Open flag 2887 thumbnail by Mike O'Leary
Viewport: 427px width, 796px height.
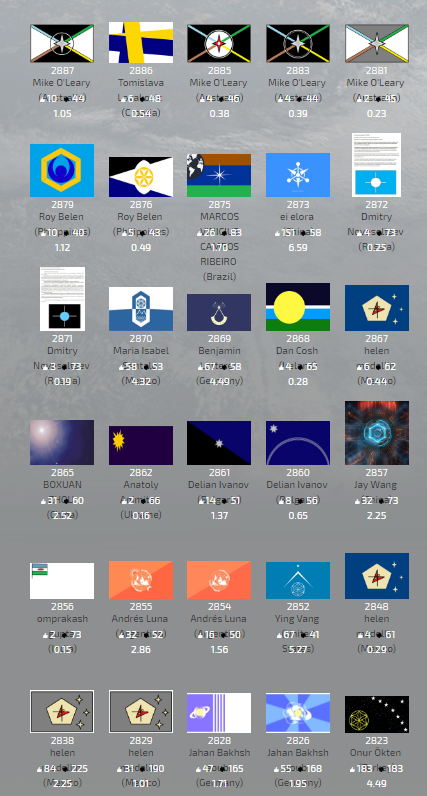point(62,44)
